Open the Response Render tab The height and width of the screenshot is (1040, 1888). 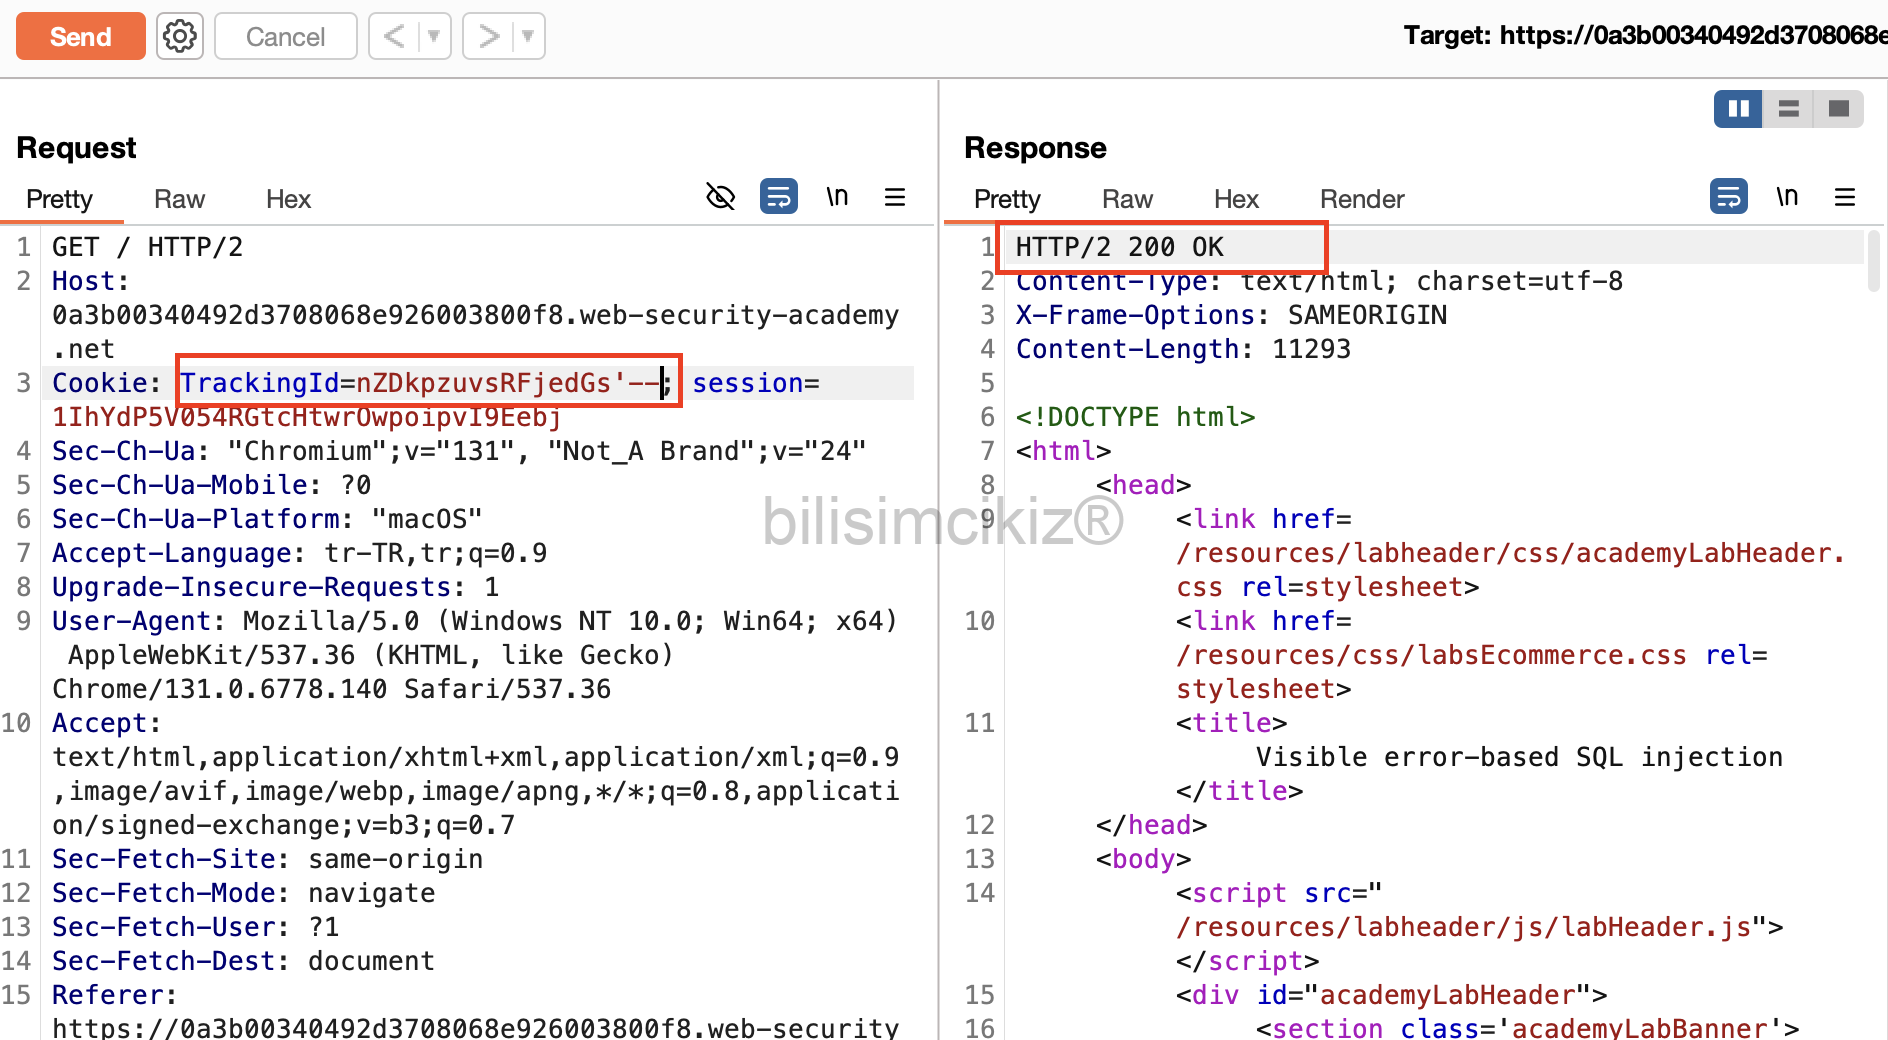1361,200
